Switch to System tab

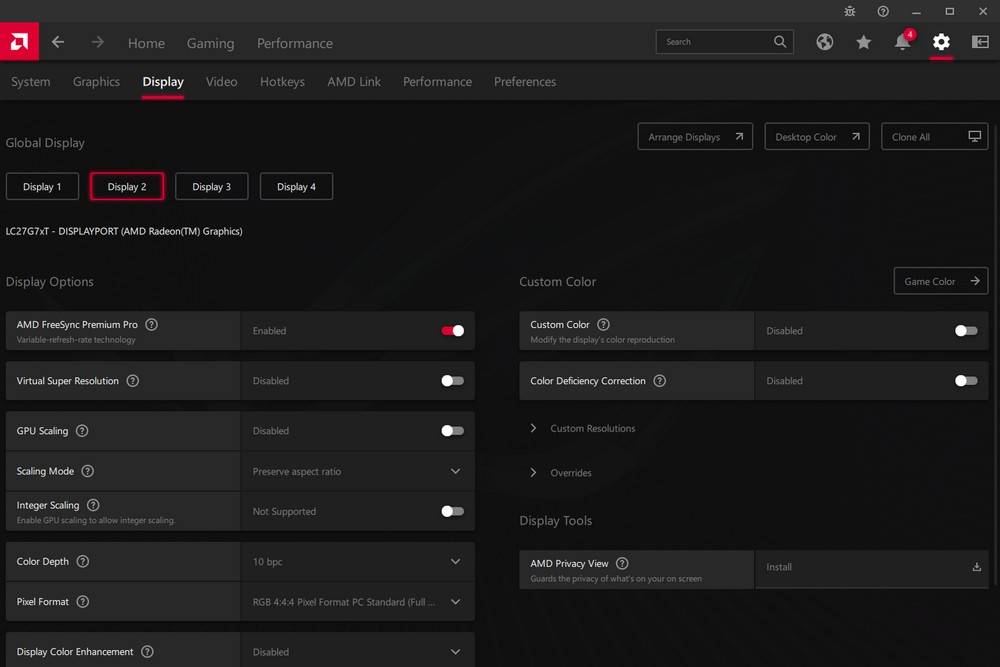[31, 82]
